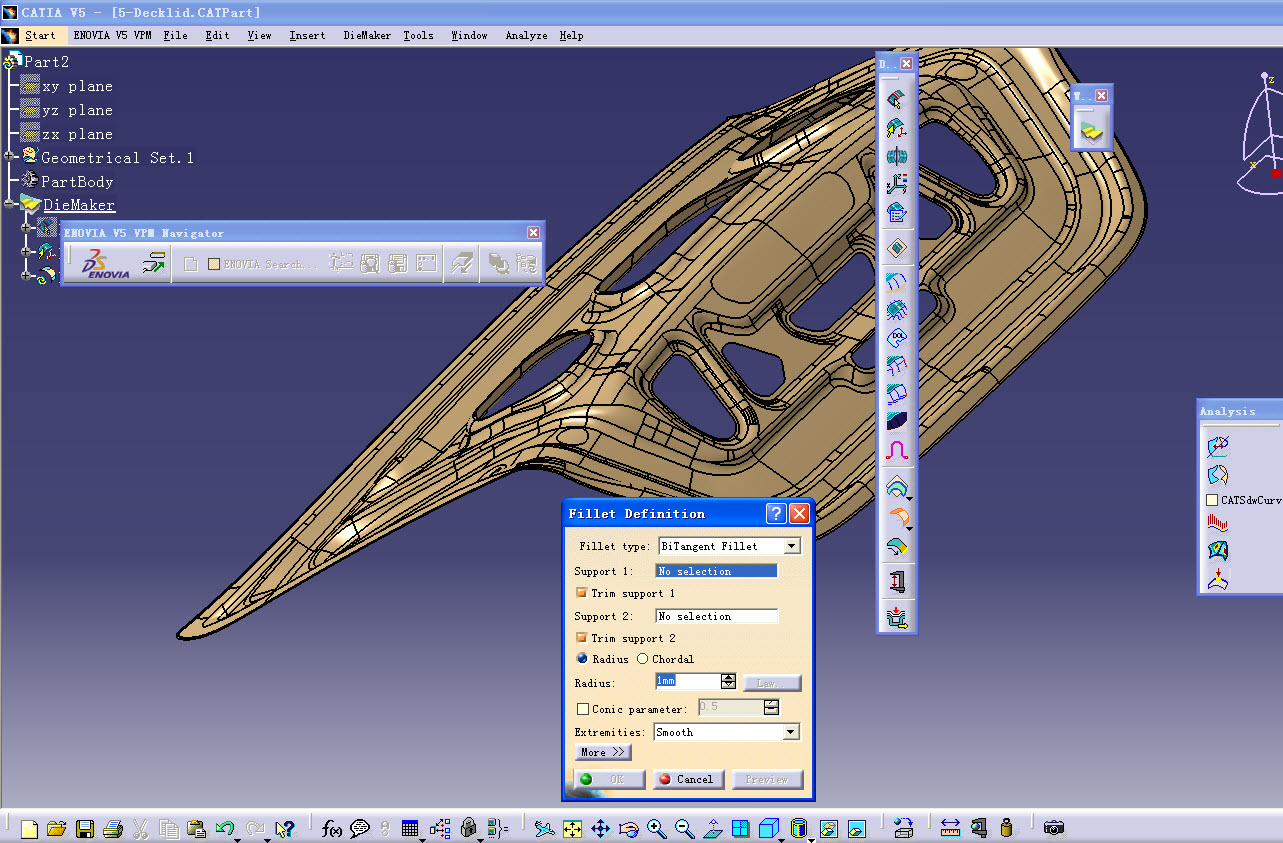This screenshot has width=1283, height=843.
Task: Collapse the DieMaker tree node
Action: 10,204
